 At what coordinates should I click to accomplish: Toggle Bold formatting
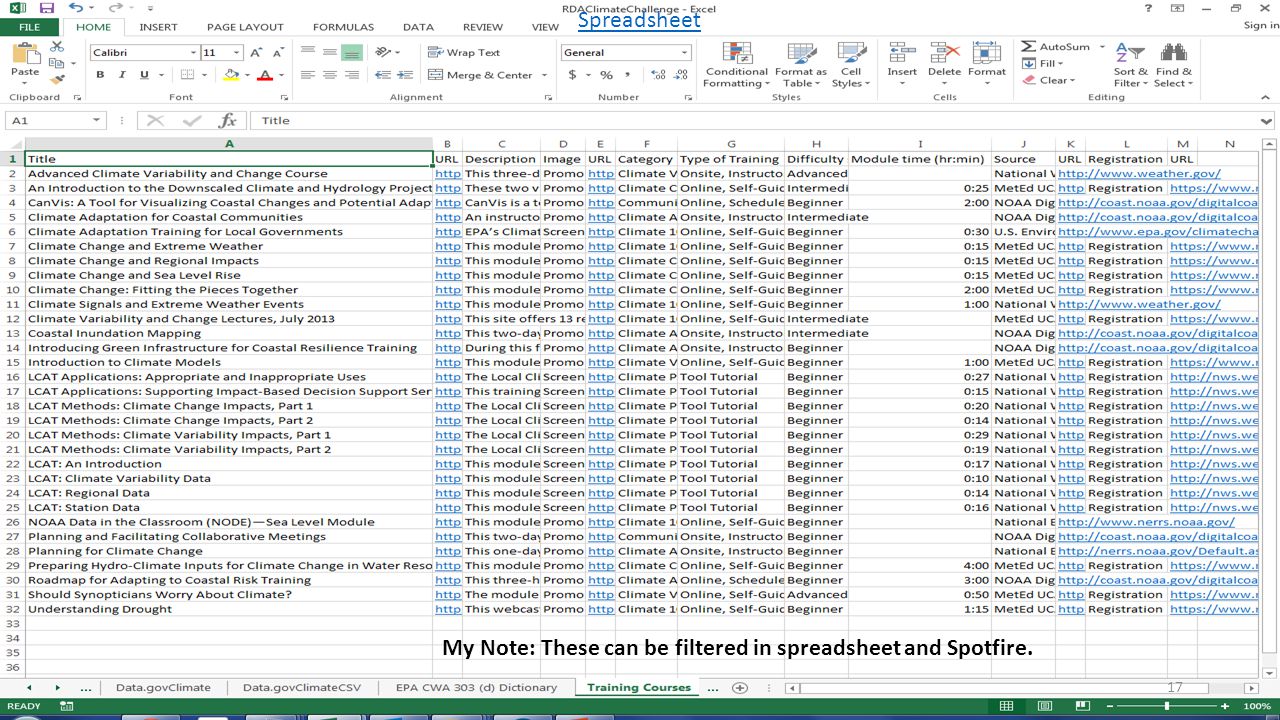[100, 75]
